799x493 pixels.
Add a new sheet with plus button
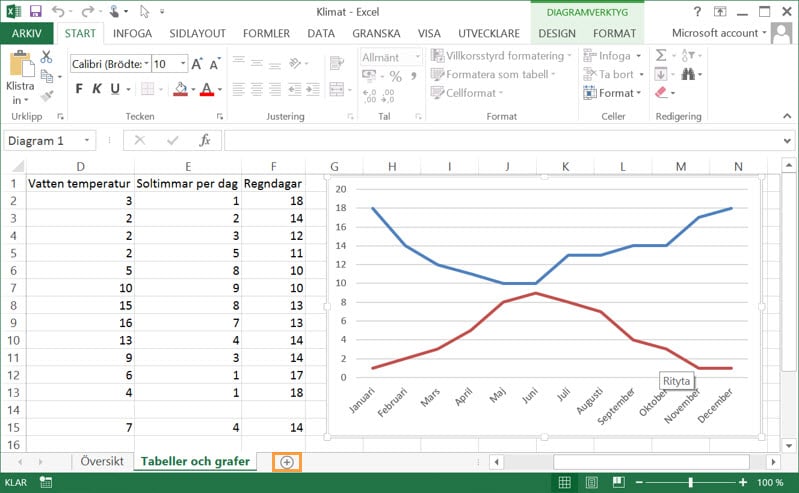pyautogui.click(x=287, y=462)
